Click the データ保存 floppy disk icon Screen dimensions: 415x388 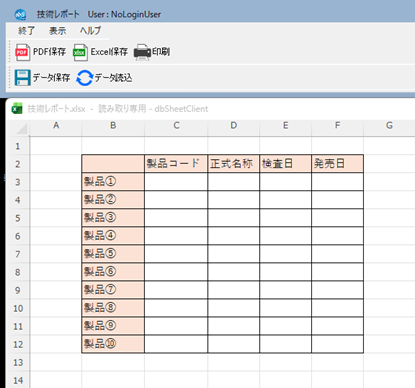22,78
